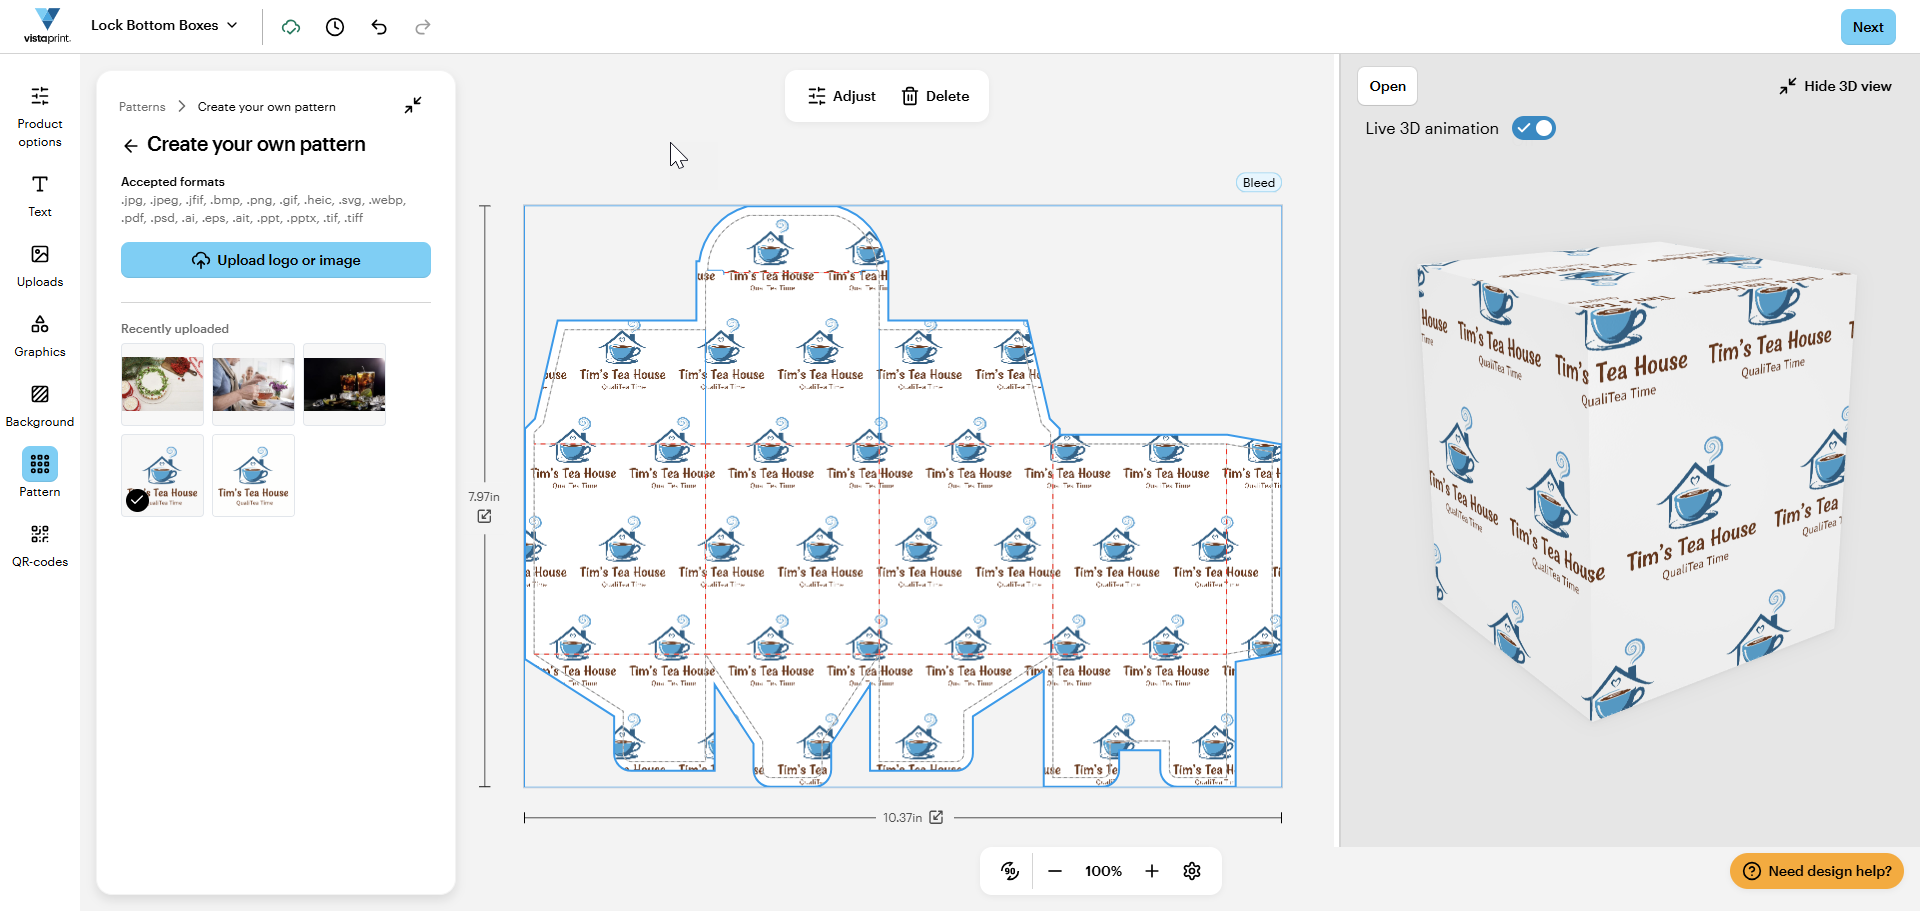Open the Background panel
Screen dimensions: 1920x911
click(40, 406)
